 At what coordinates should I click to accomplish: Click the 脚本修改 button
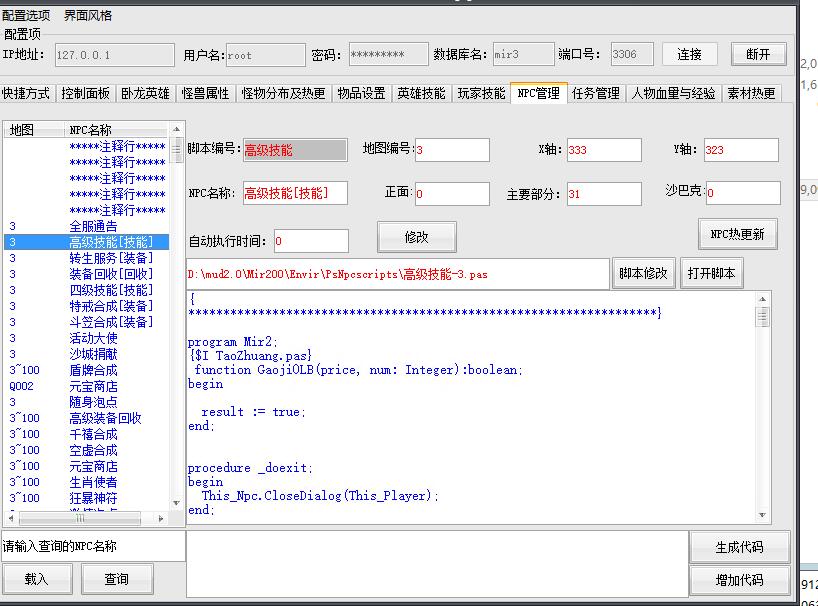643,273
